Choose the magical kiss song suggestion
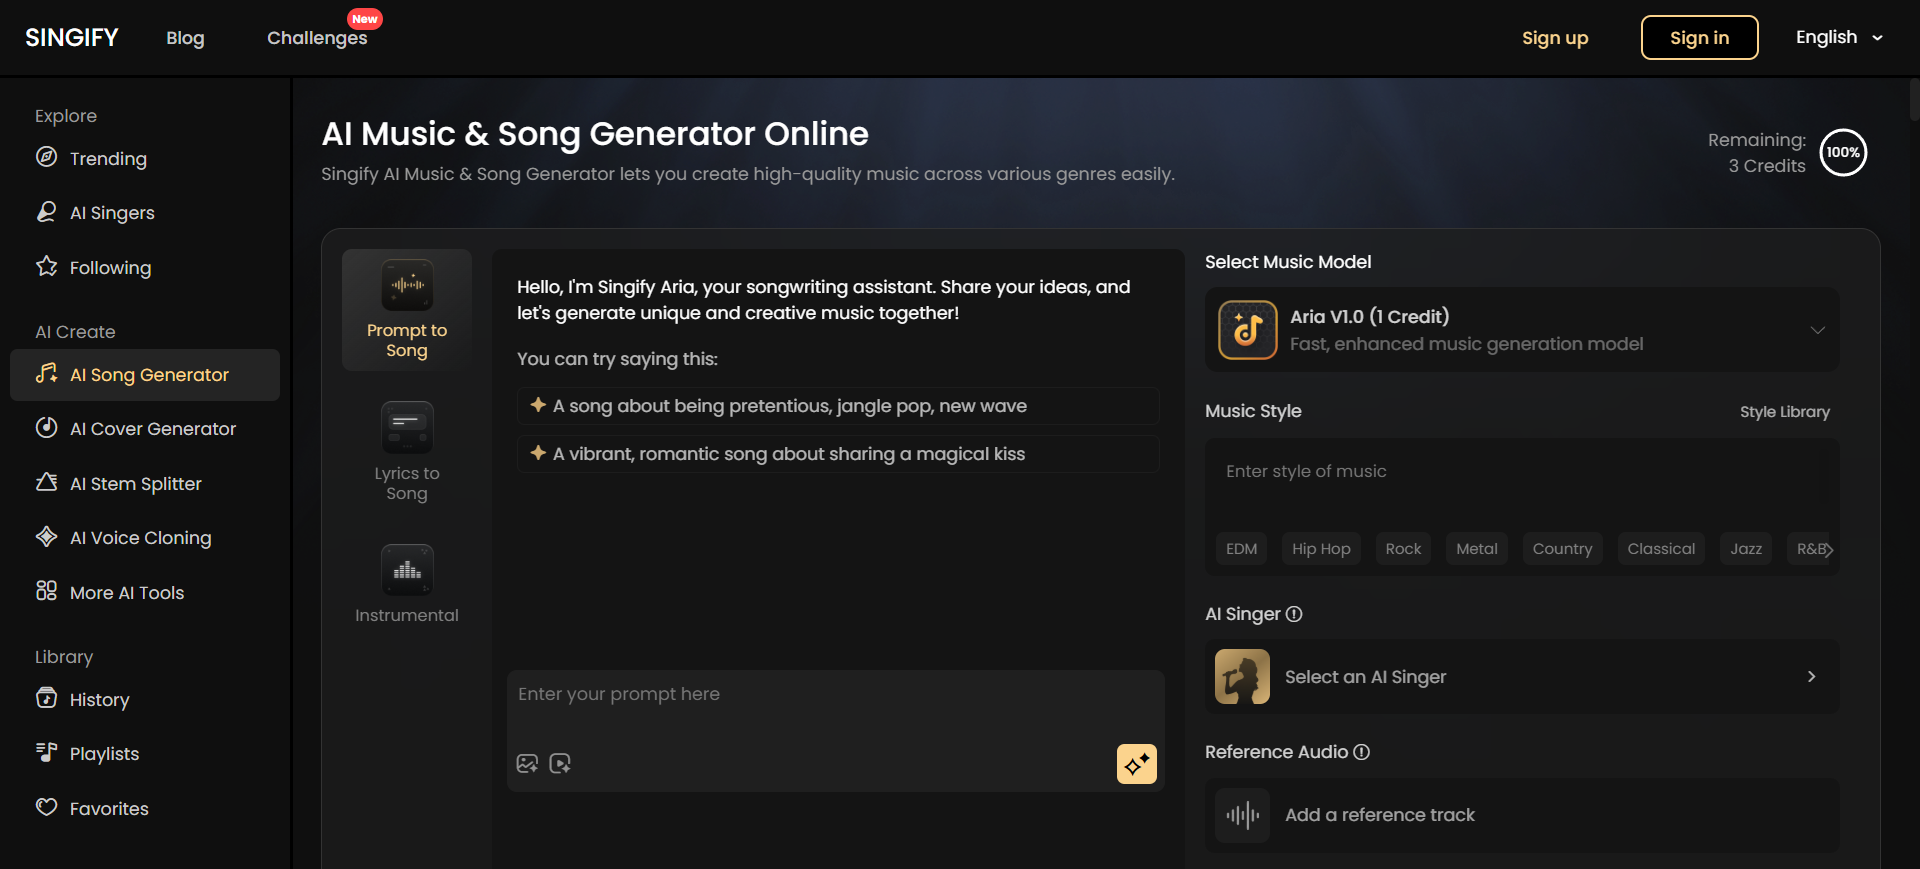 coord(838,454)
